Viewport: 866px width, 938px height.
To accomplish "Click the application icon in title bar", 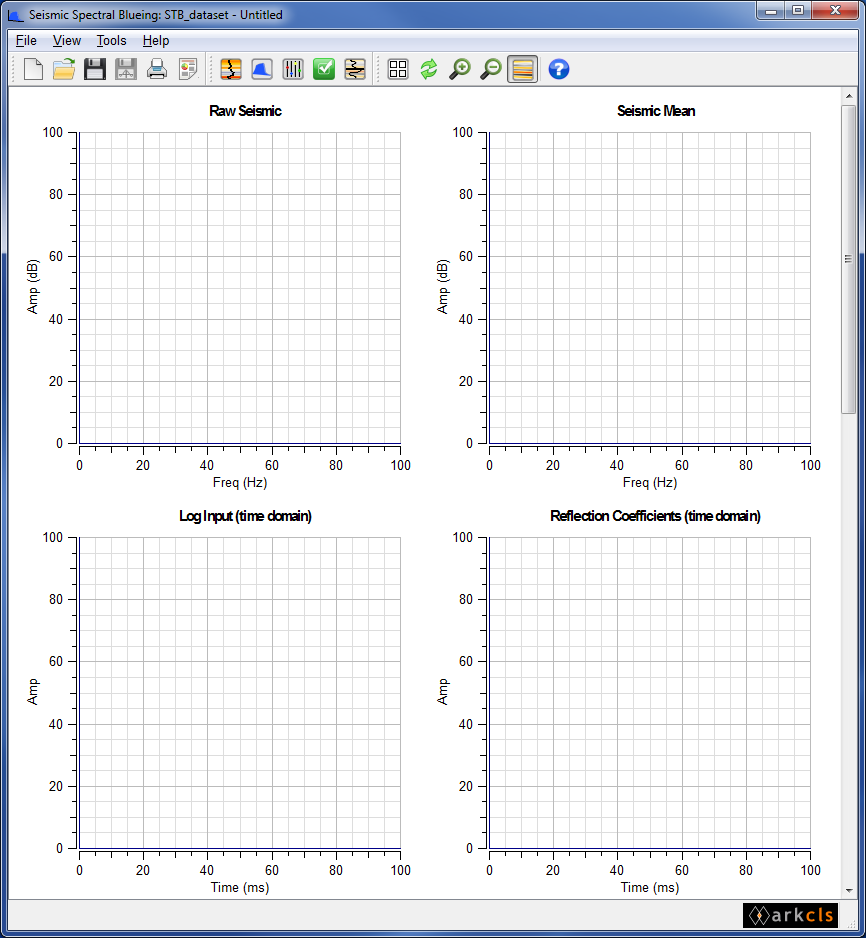I will click(x=16, y=15).
